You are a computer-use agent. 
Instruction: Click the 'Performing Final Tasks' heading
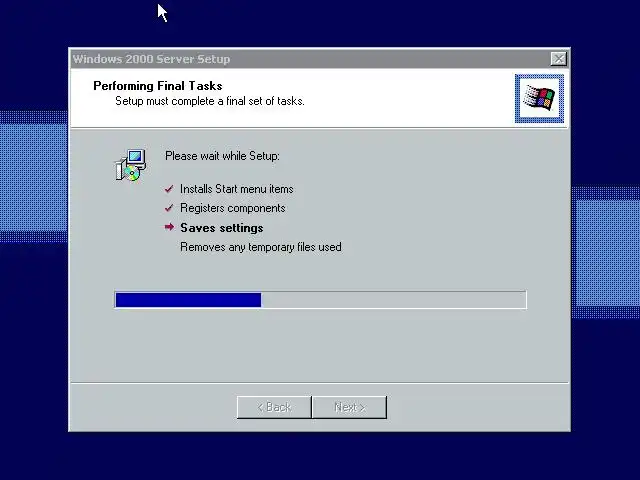tap(158, 86)
